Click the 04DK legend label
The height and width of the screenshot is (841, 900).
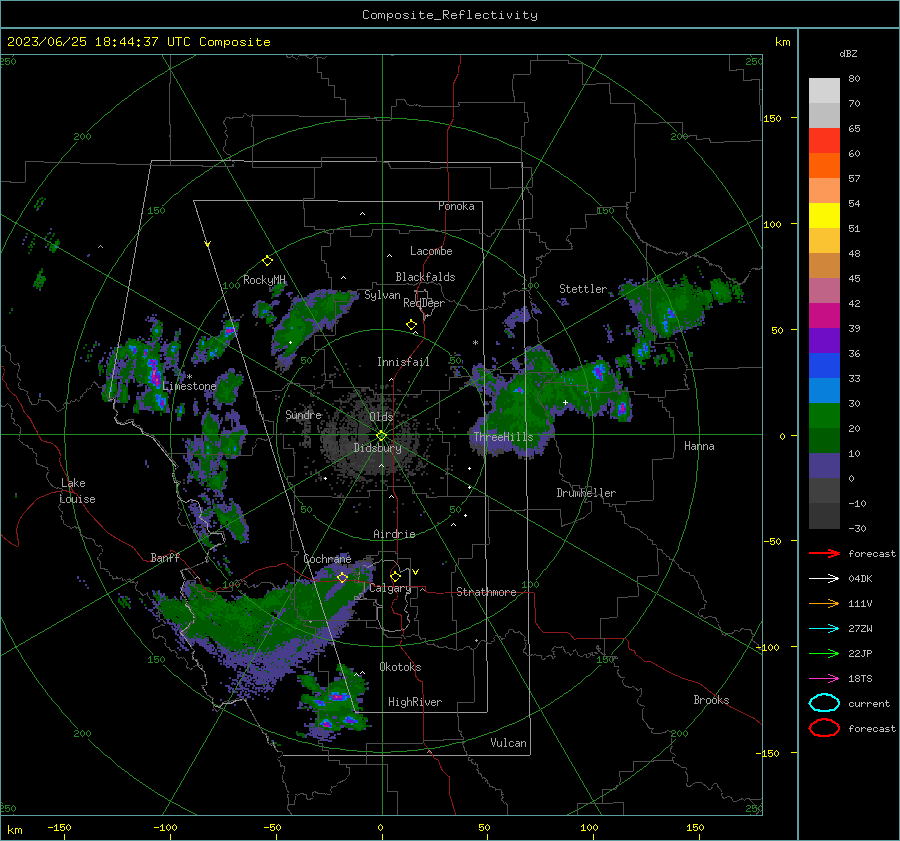(860, 579)
